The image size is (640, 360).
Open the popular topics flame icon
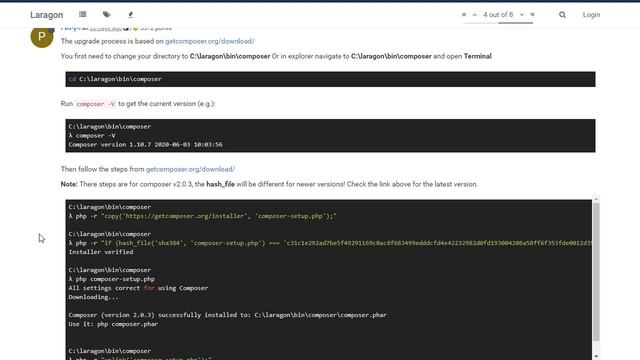coord(131,14)
